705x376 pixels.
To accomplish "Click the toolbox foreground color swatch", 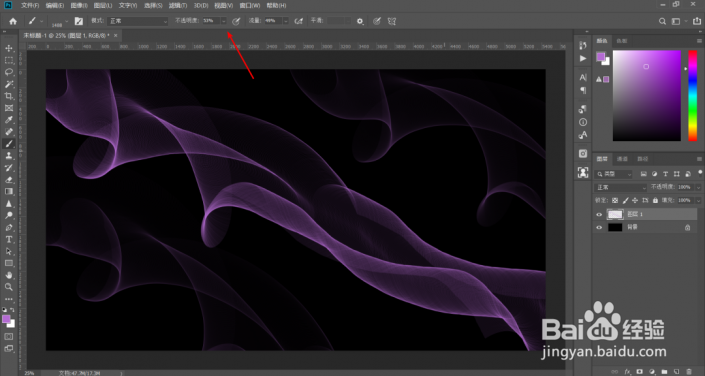I will [6, 319].
